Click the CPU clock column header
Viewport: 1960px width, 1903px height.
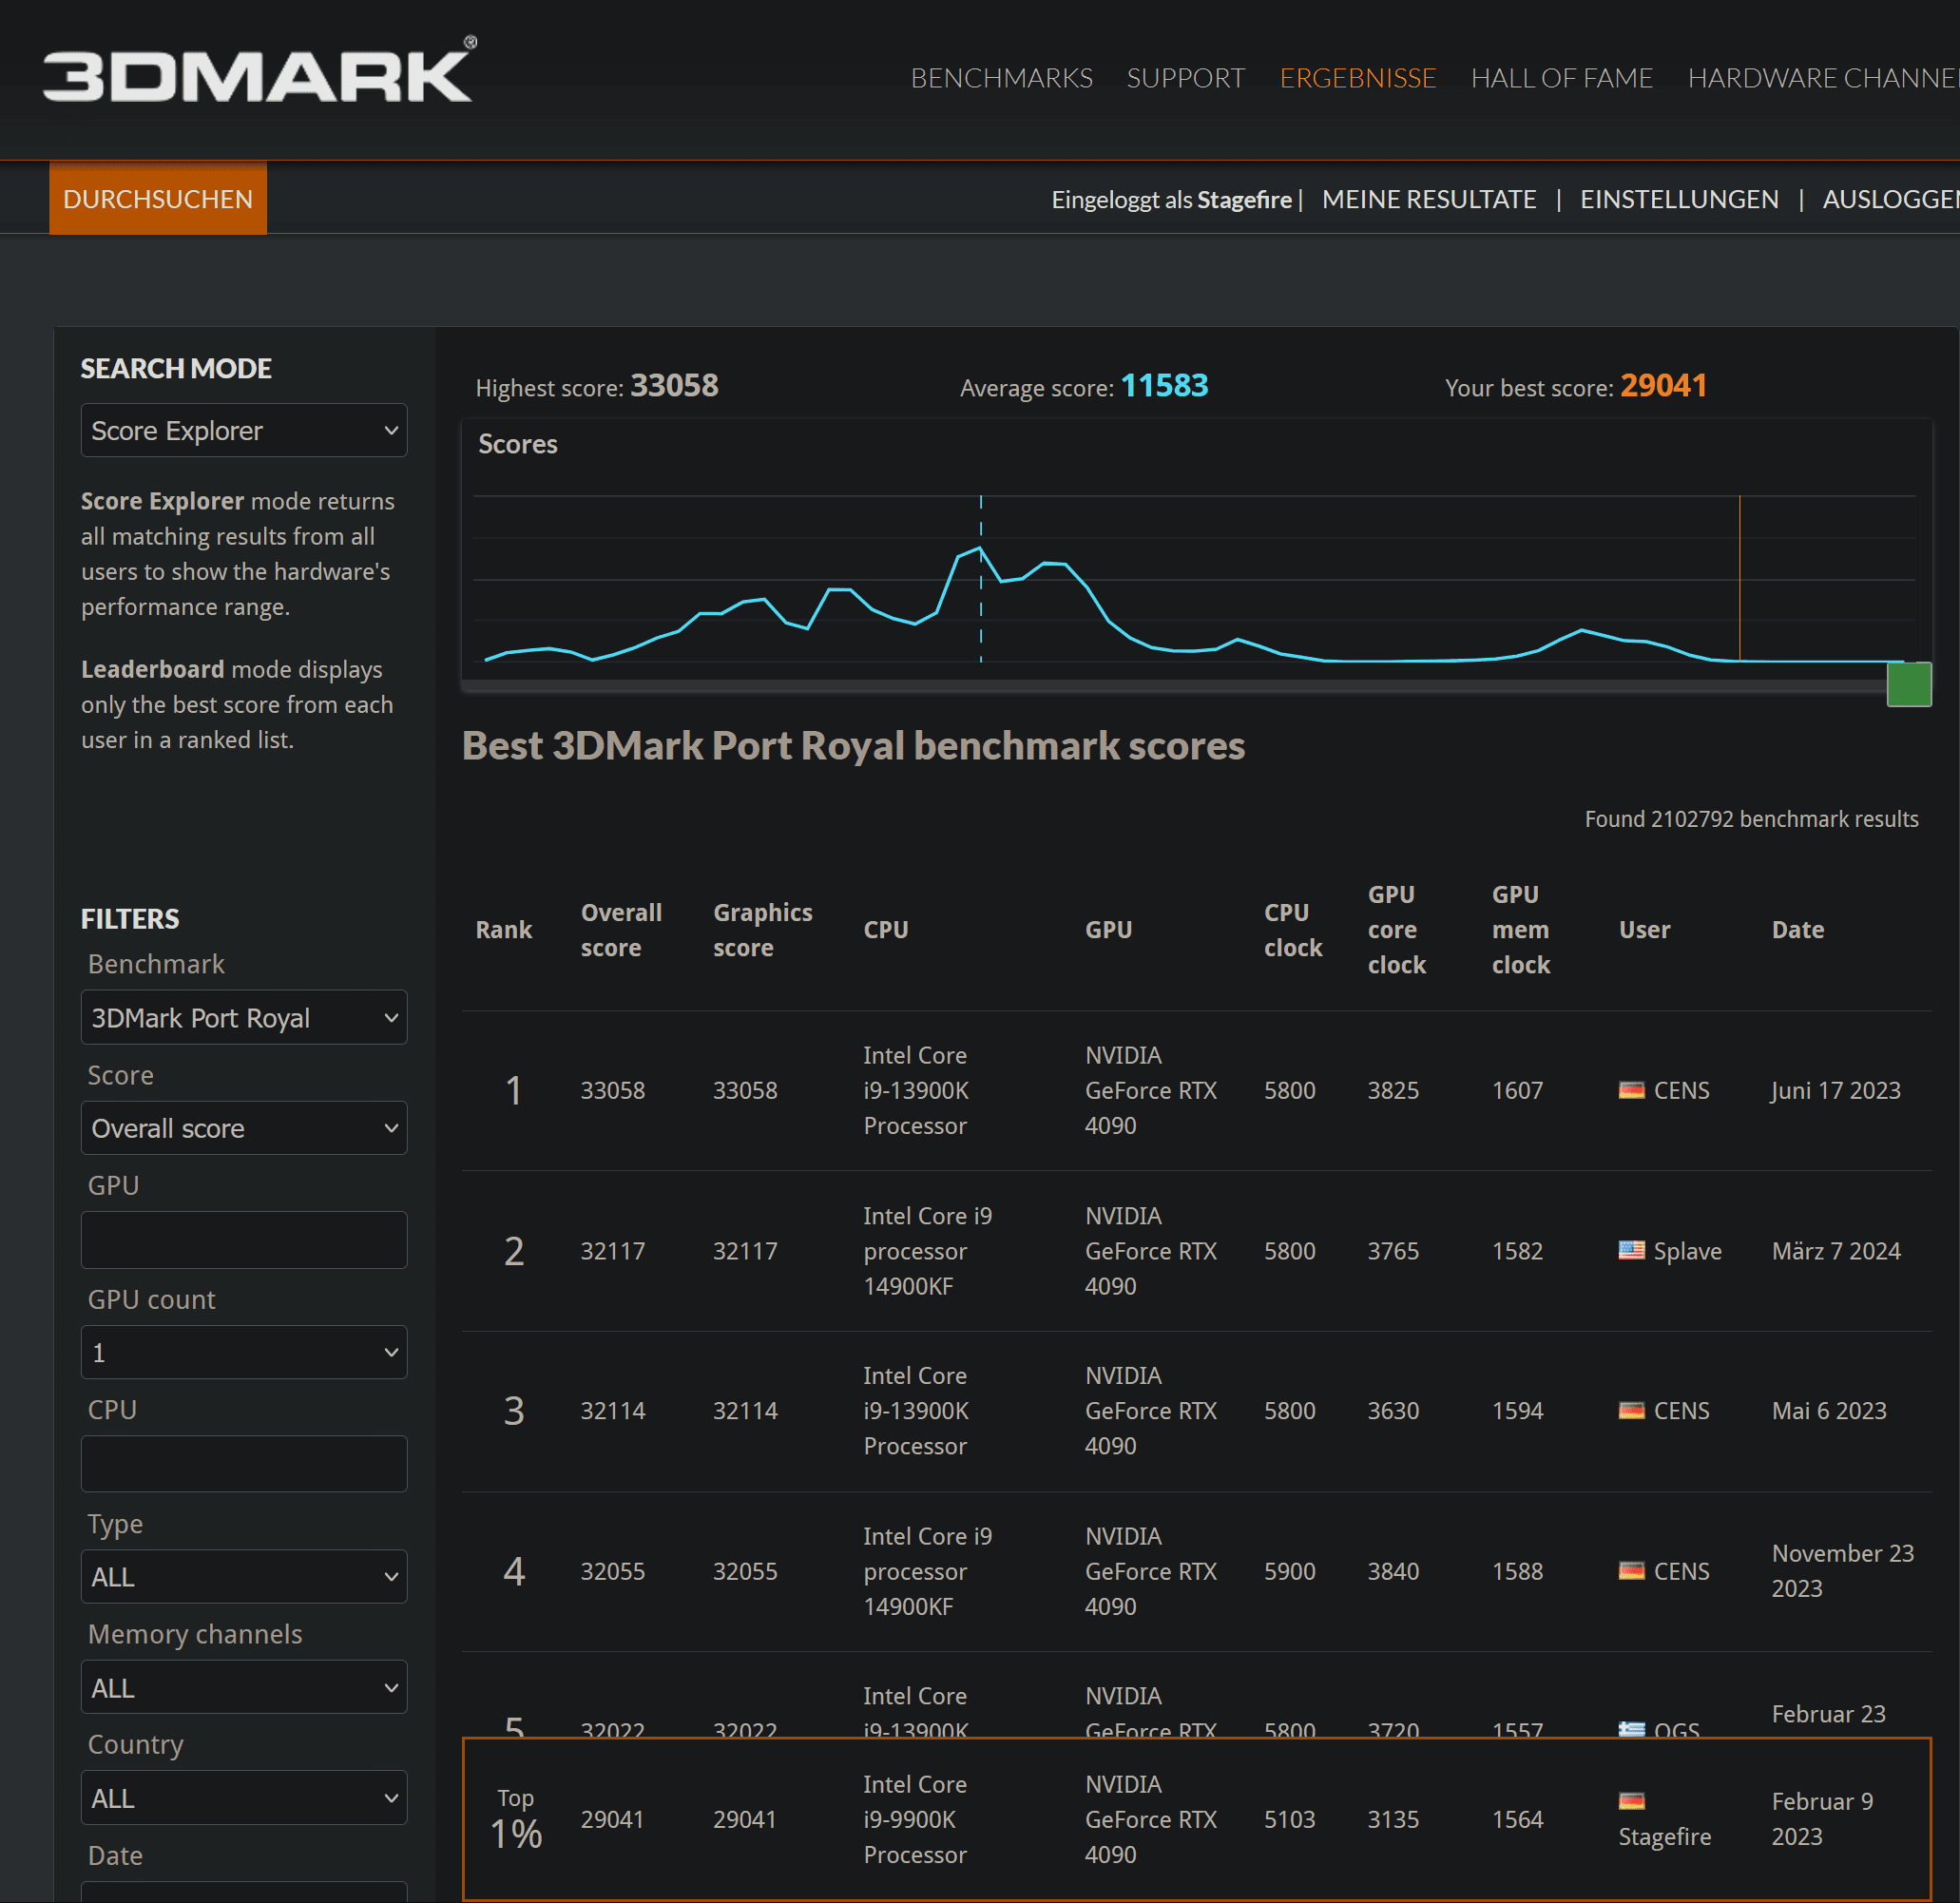point(1292,930)
